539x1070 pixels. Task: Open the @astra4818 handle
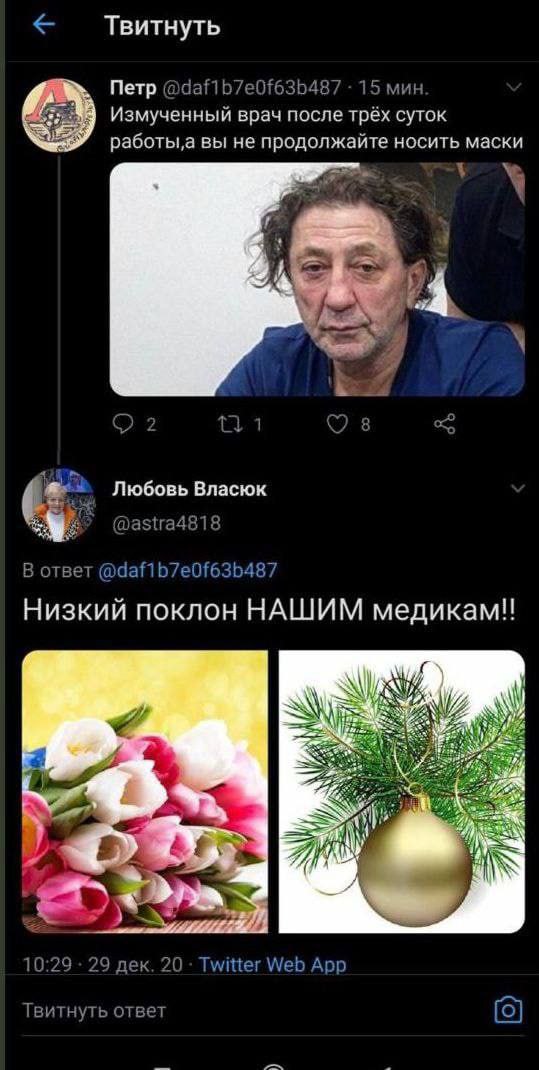point(166,523)
